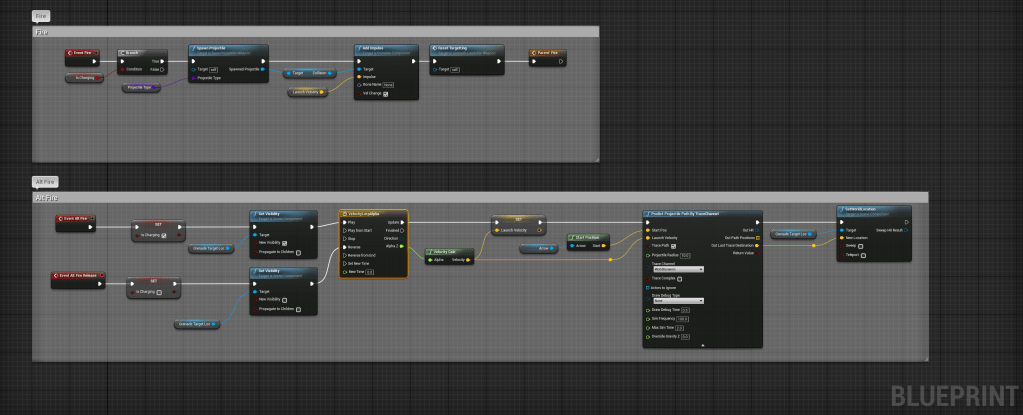The width and height of the screenshot is (1023, 415).
Task: Click the Out Path Positions array pin
Action: tap(757, 237)
